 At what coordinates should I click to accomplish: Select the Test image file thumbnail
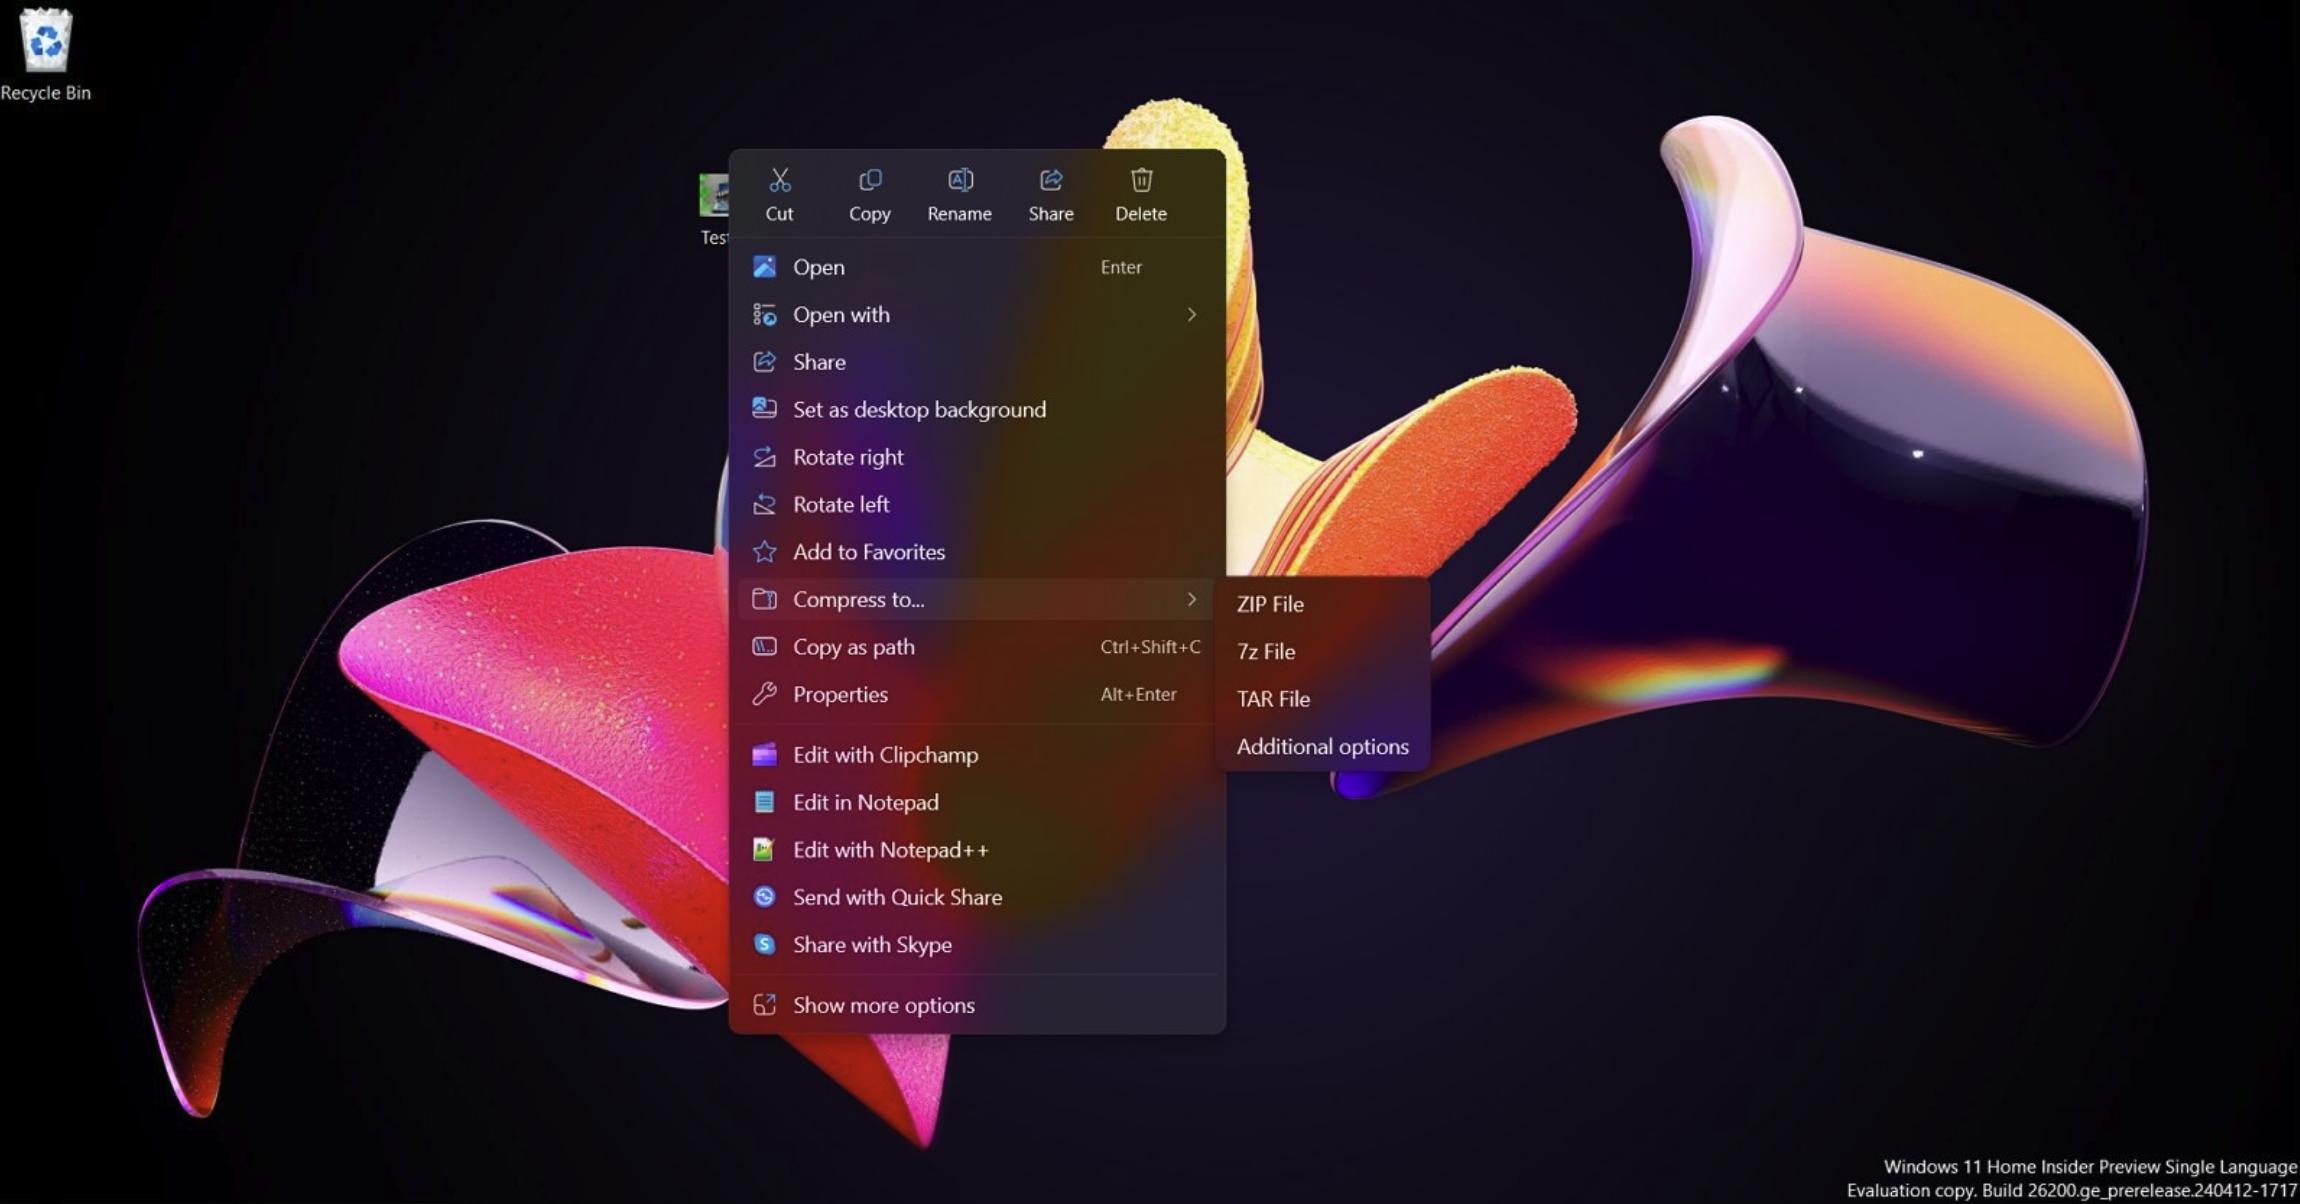point(712,196)
